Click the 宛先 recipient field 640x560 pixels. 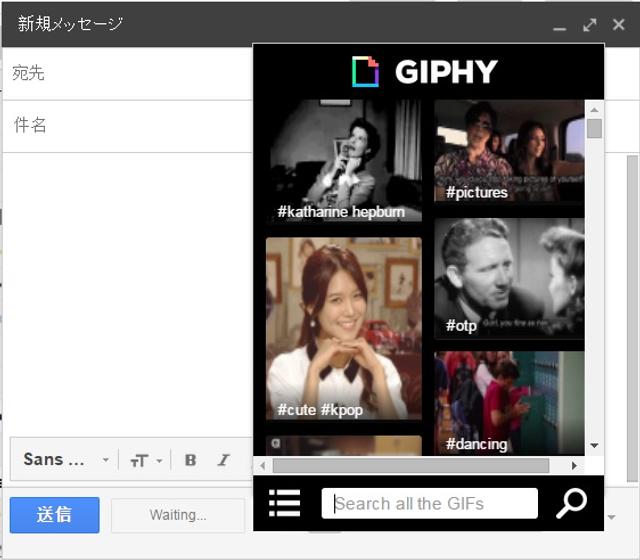coord(127,73)
